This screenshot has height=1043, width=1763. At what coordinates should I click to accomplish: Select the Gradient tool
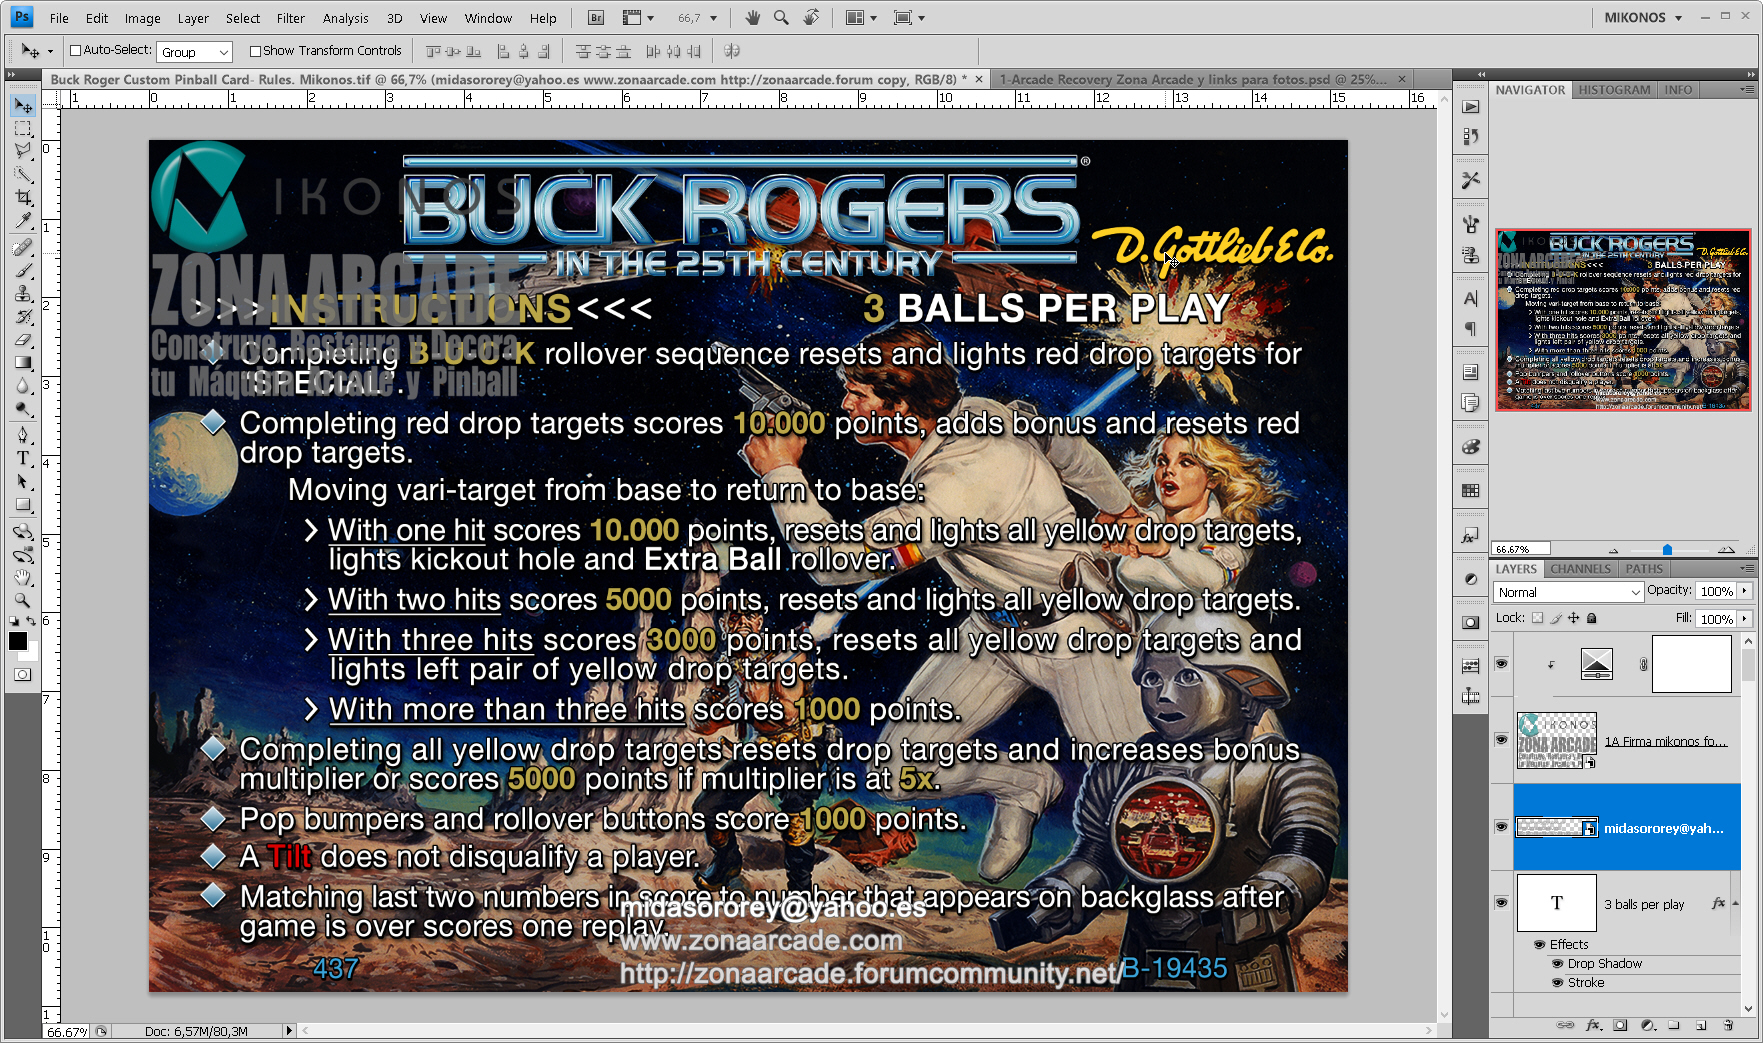click(23, 362)
